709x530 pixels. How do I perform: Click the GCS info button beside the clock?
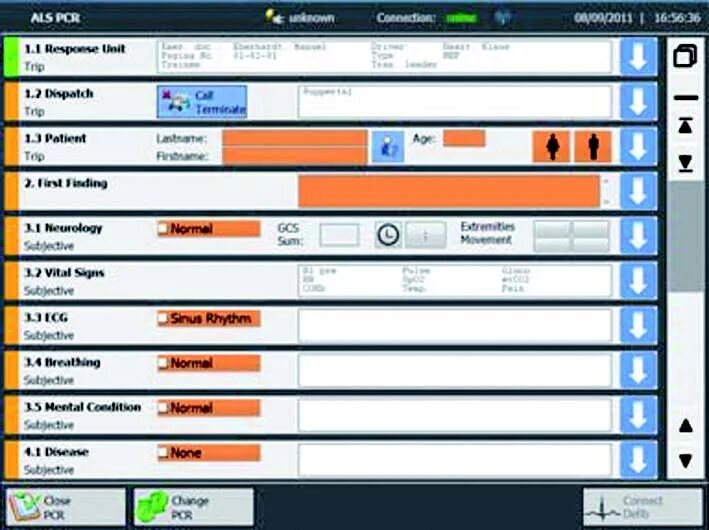[x=425, y=235]
